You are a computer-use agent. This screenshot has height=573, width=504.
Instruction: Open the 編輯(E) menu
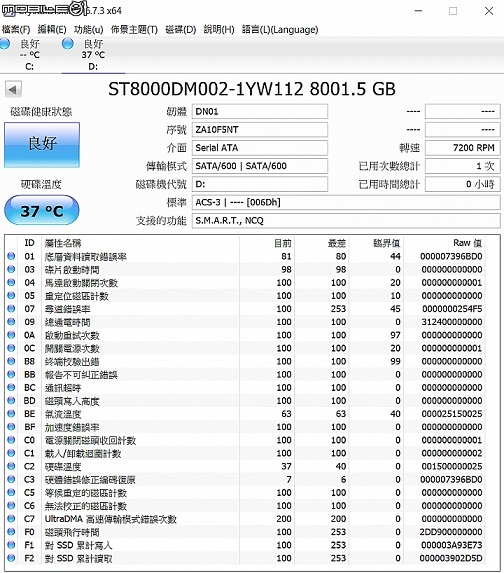(x=52, y=29)
